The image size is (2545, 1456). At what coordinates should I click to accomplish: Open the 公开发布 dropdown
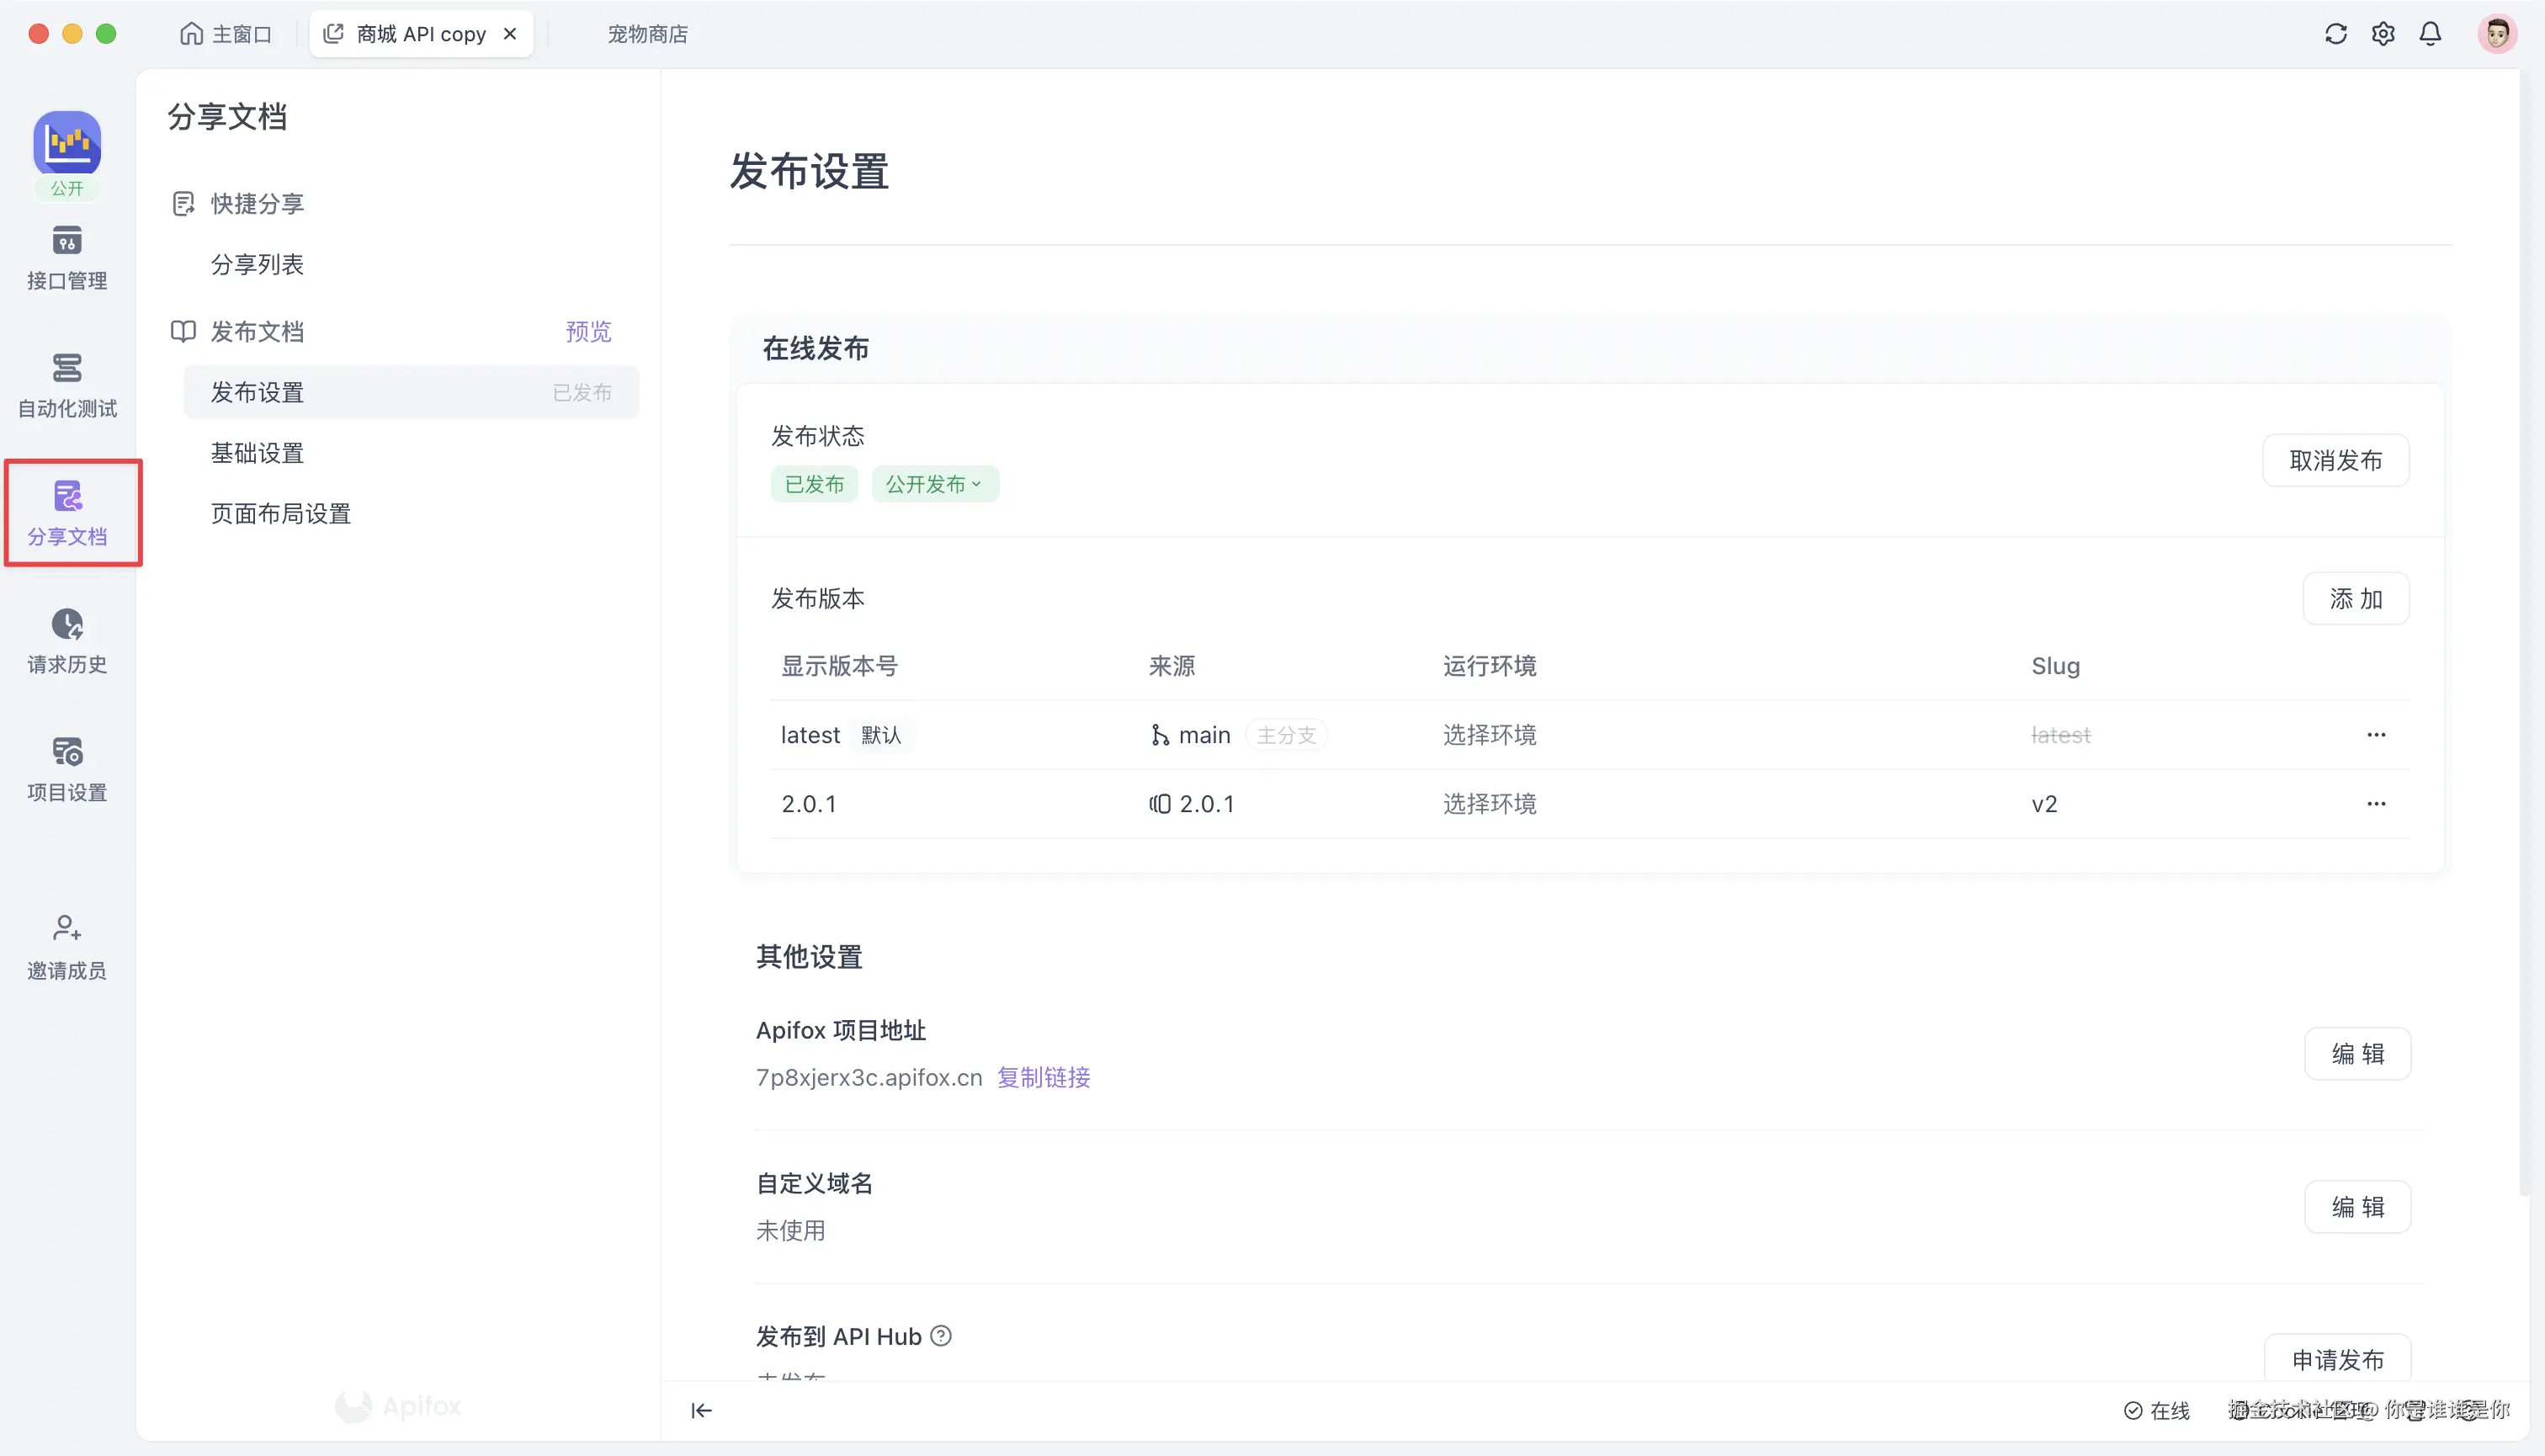click(933, 483)
